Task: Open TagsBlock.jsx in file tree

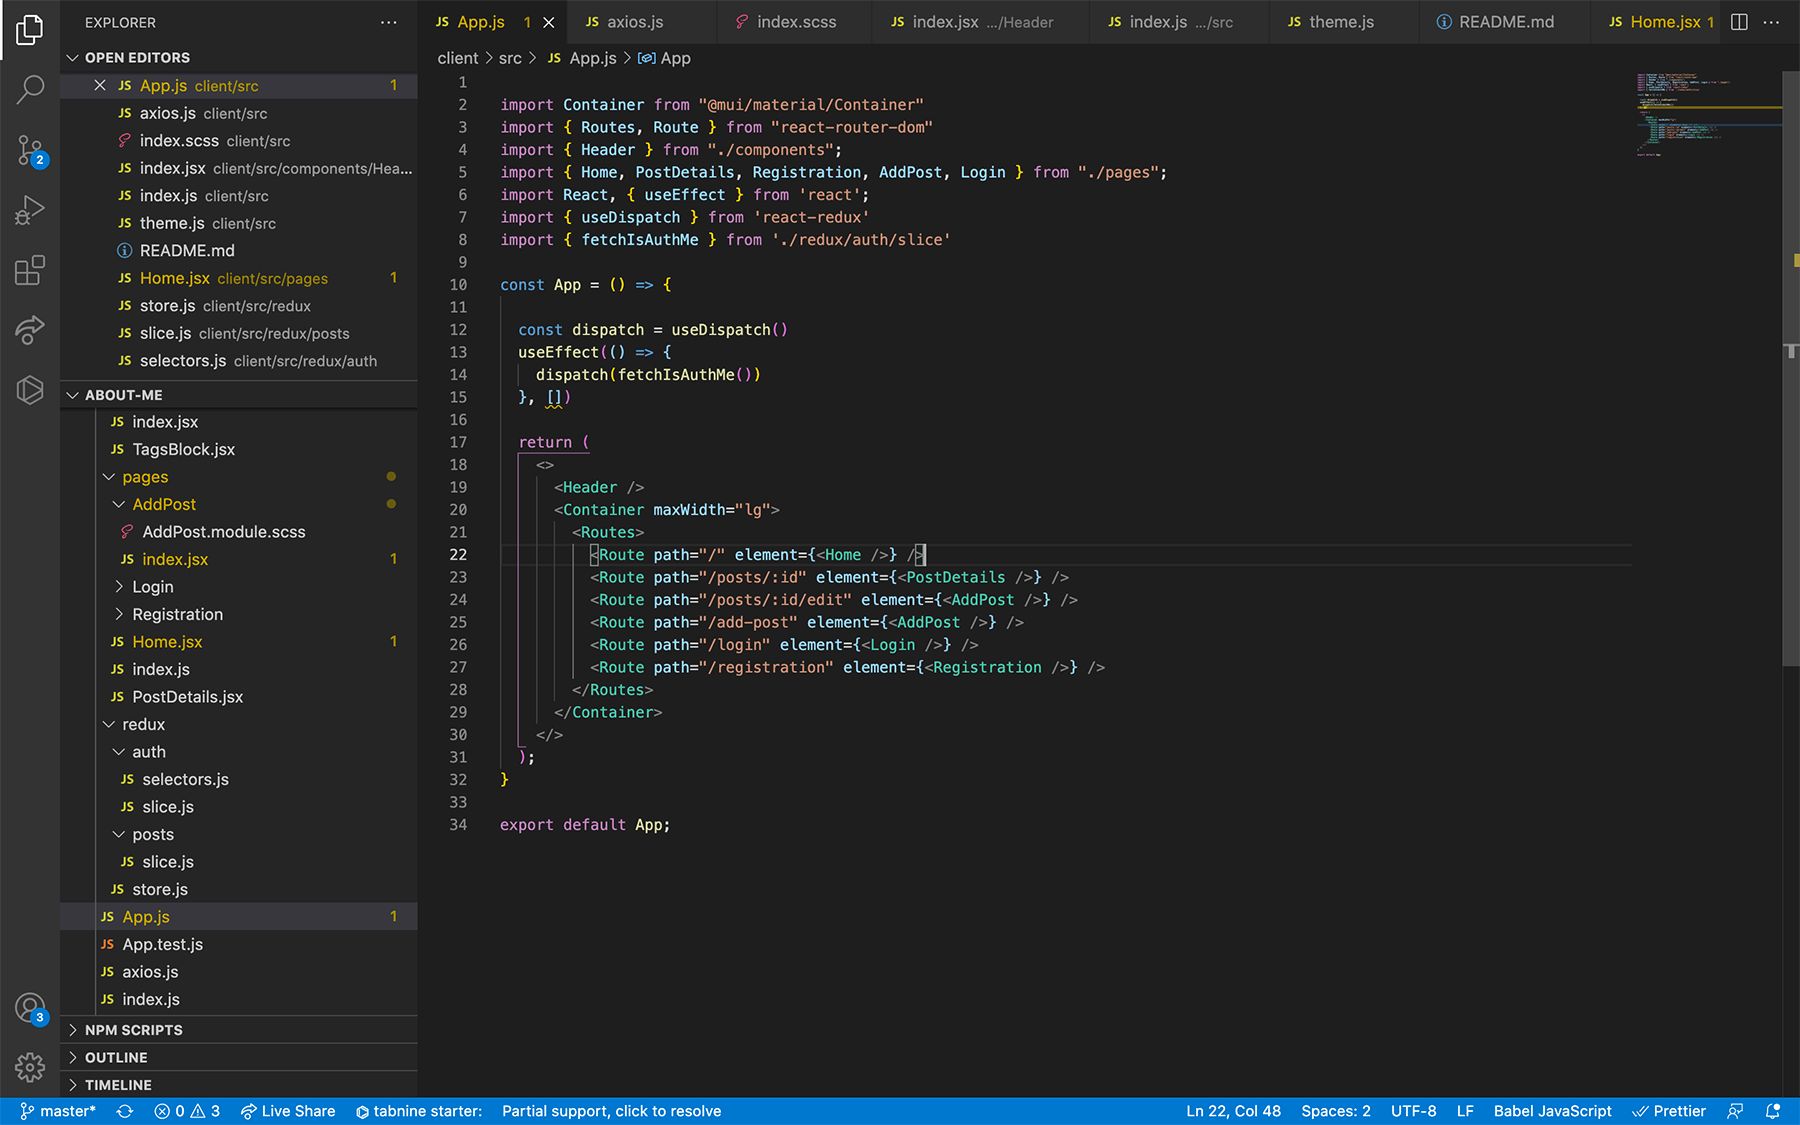Action: pos(238,450)
